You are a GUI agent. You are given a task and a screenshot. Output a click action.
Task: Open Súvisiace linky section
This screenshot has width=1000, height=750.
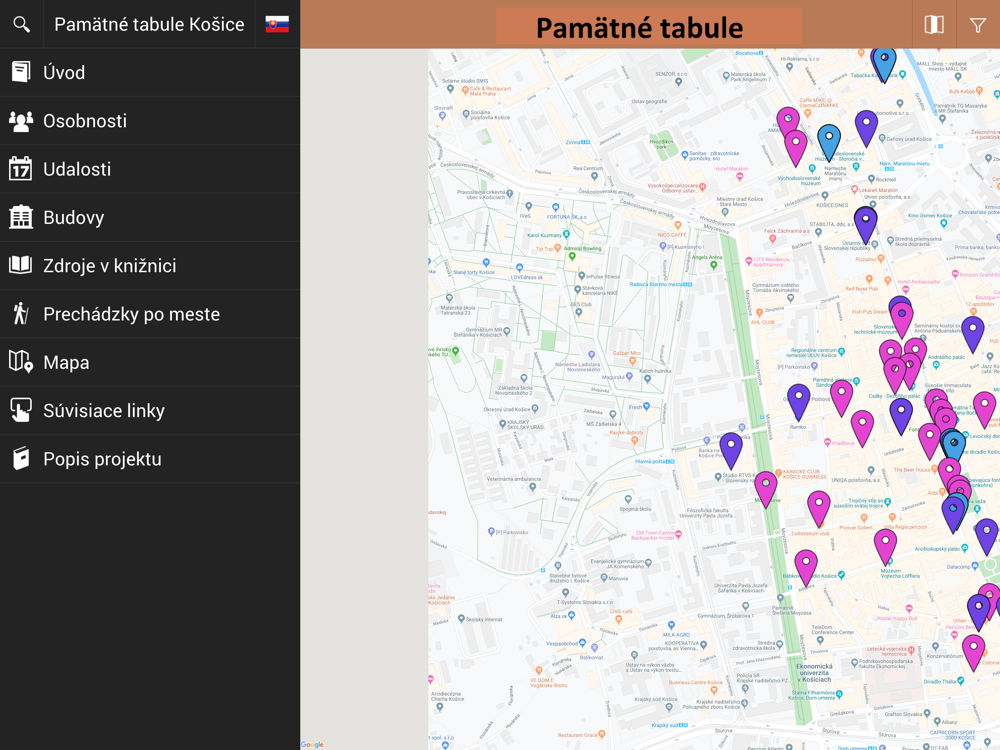click(150, 411)
